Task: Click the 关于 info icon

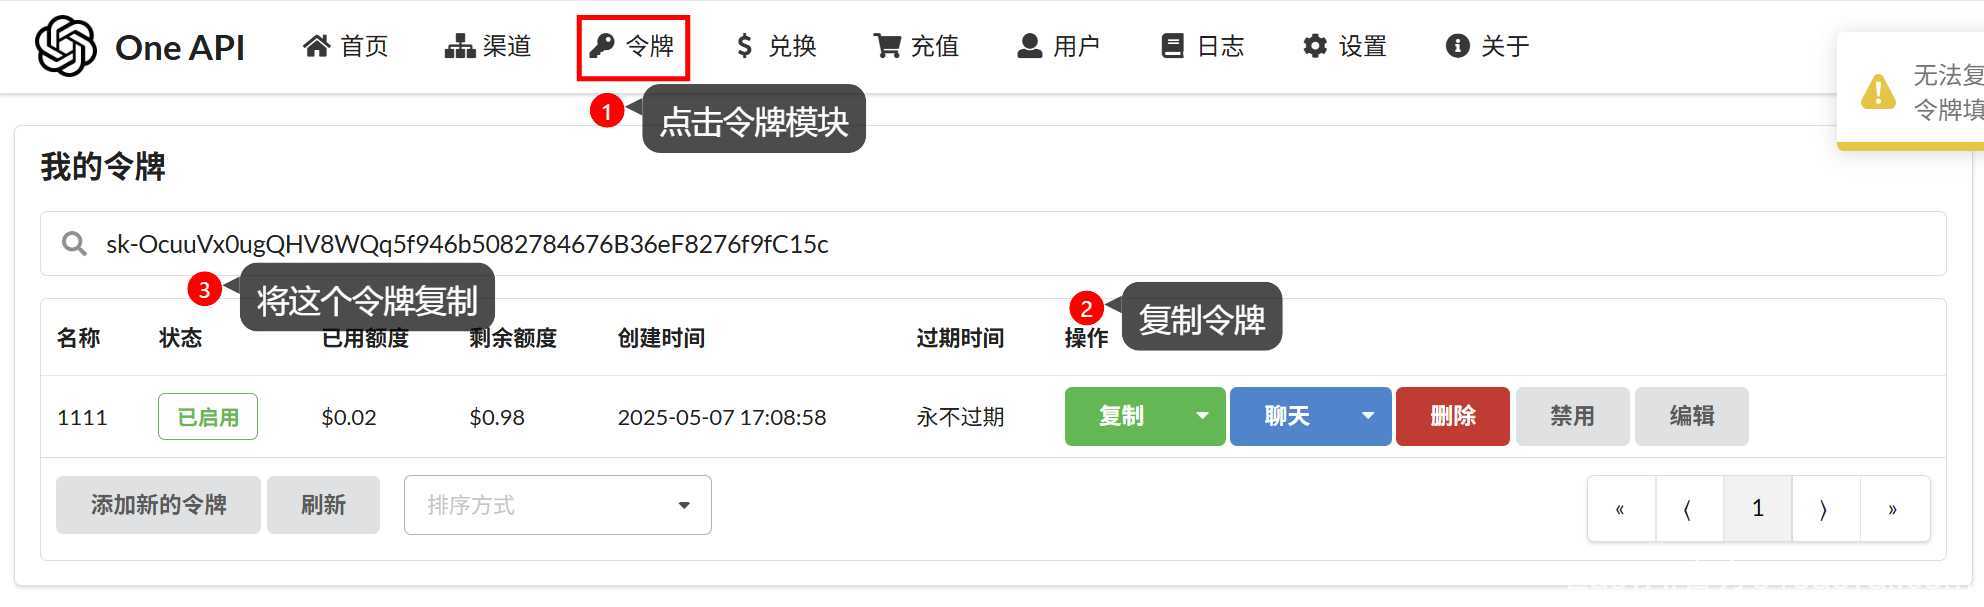Action: click(1458, 46)
